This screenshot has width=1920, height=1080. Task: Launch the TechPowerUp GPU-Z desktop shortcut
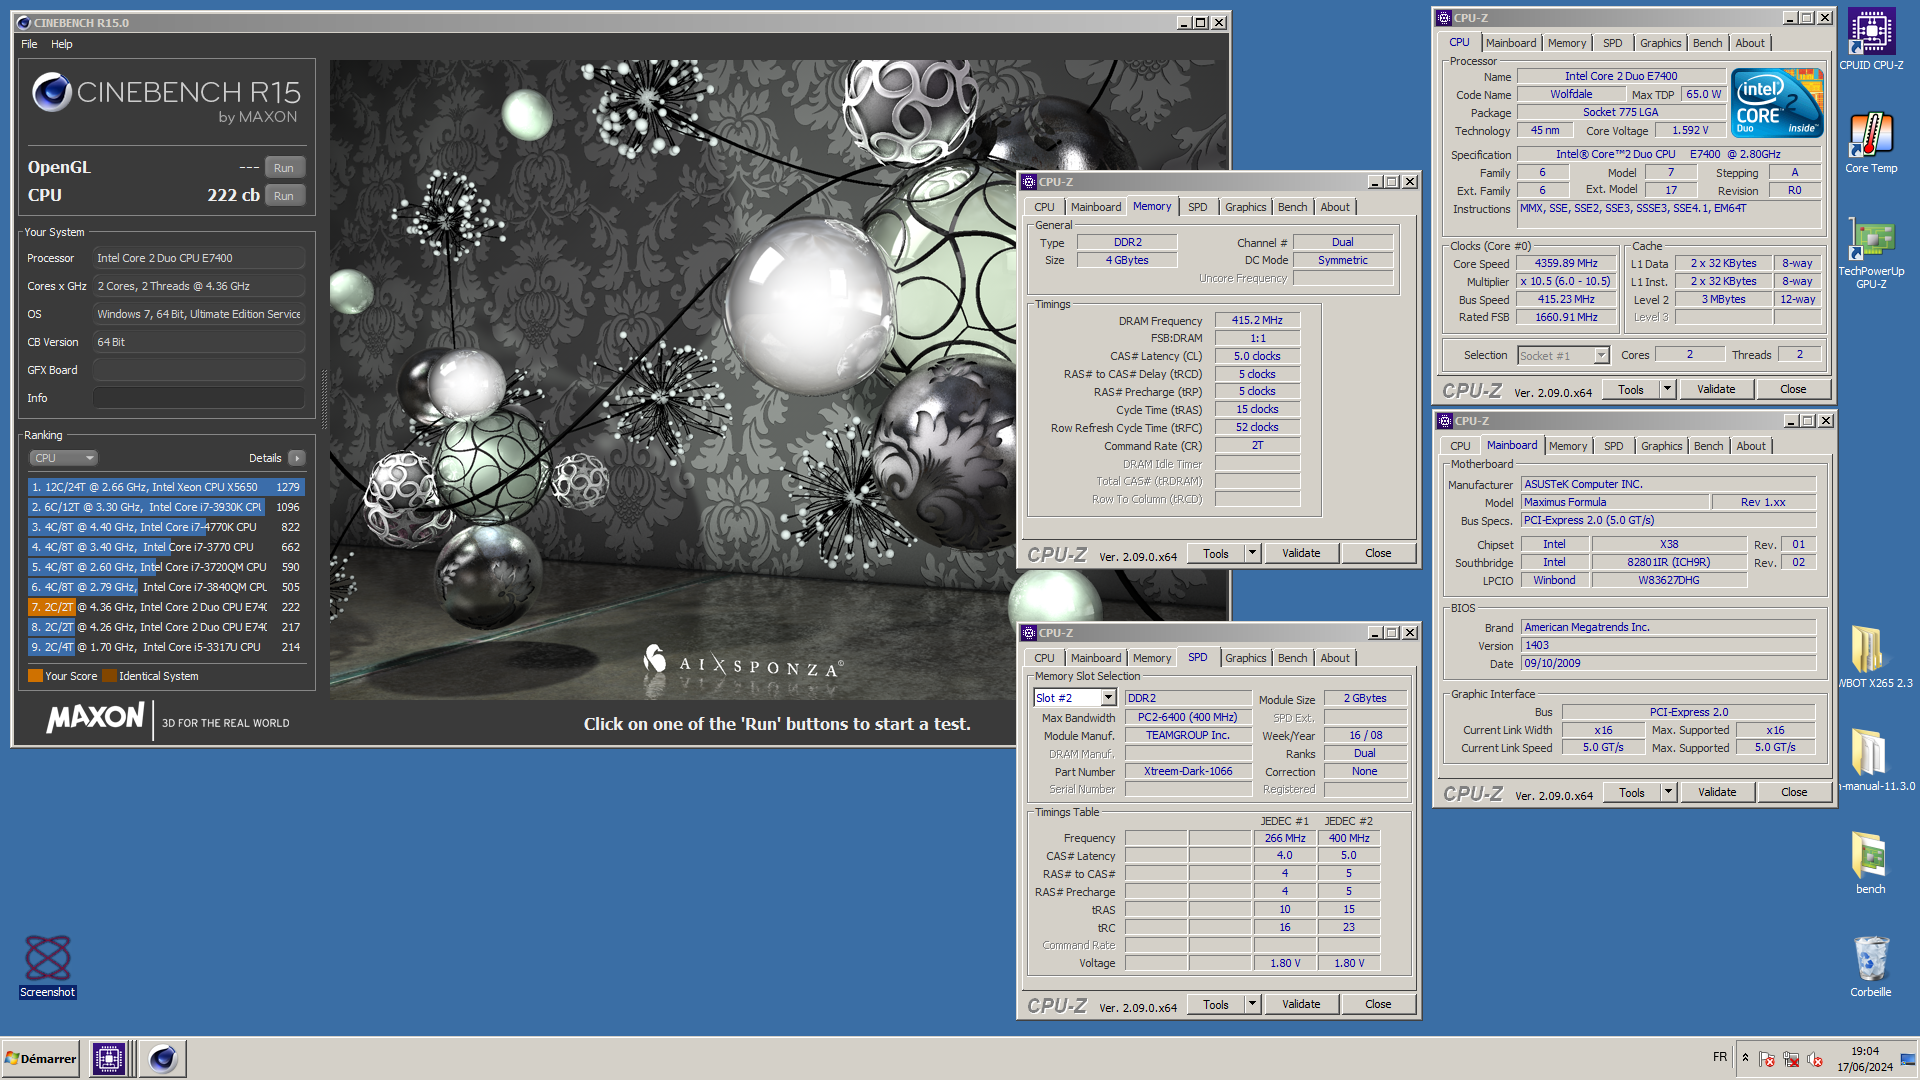pos(1871,253)
